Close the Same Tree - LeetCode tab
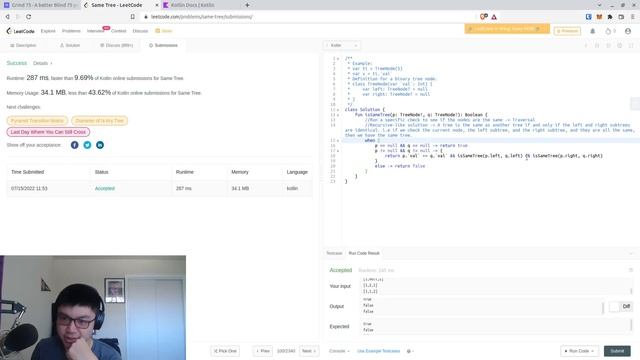Image resolution: width=640 pixels, height=360 pixels. click(157, 5)
